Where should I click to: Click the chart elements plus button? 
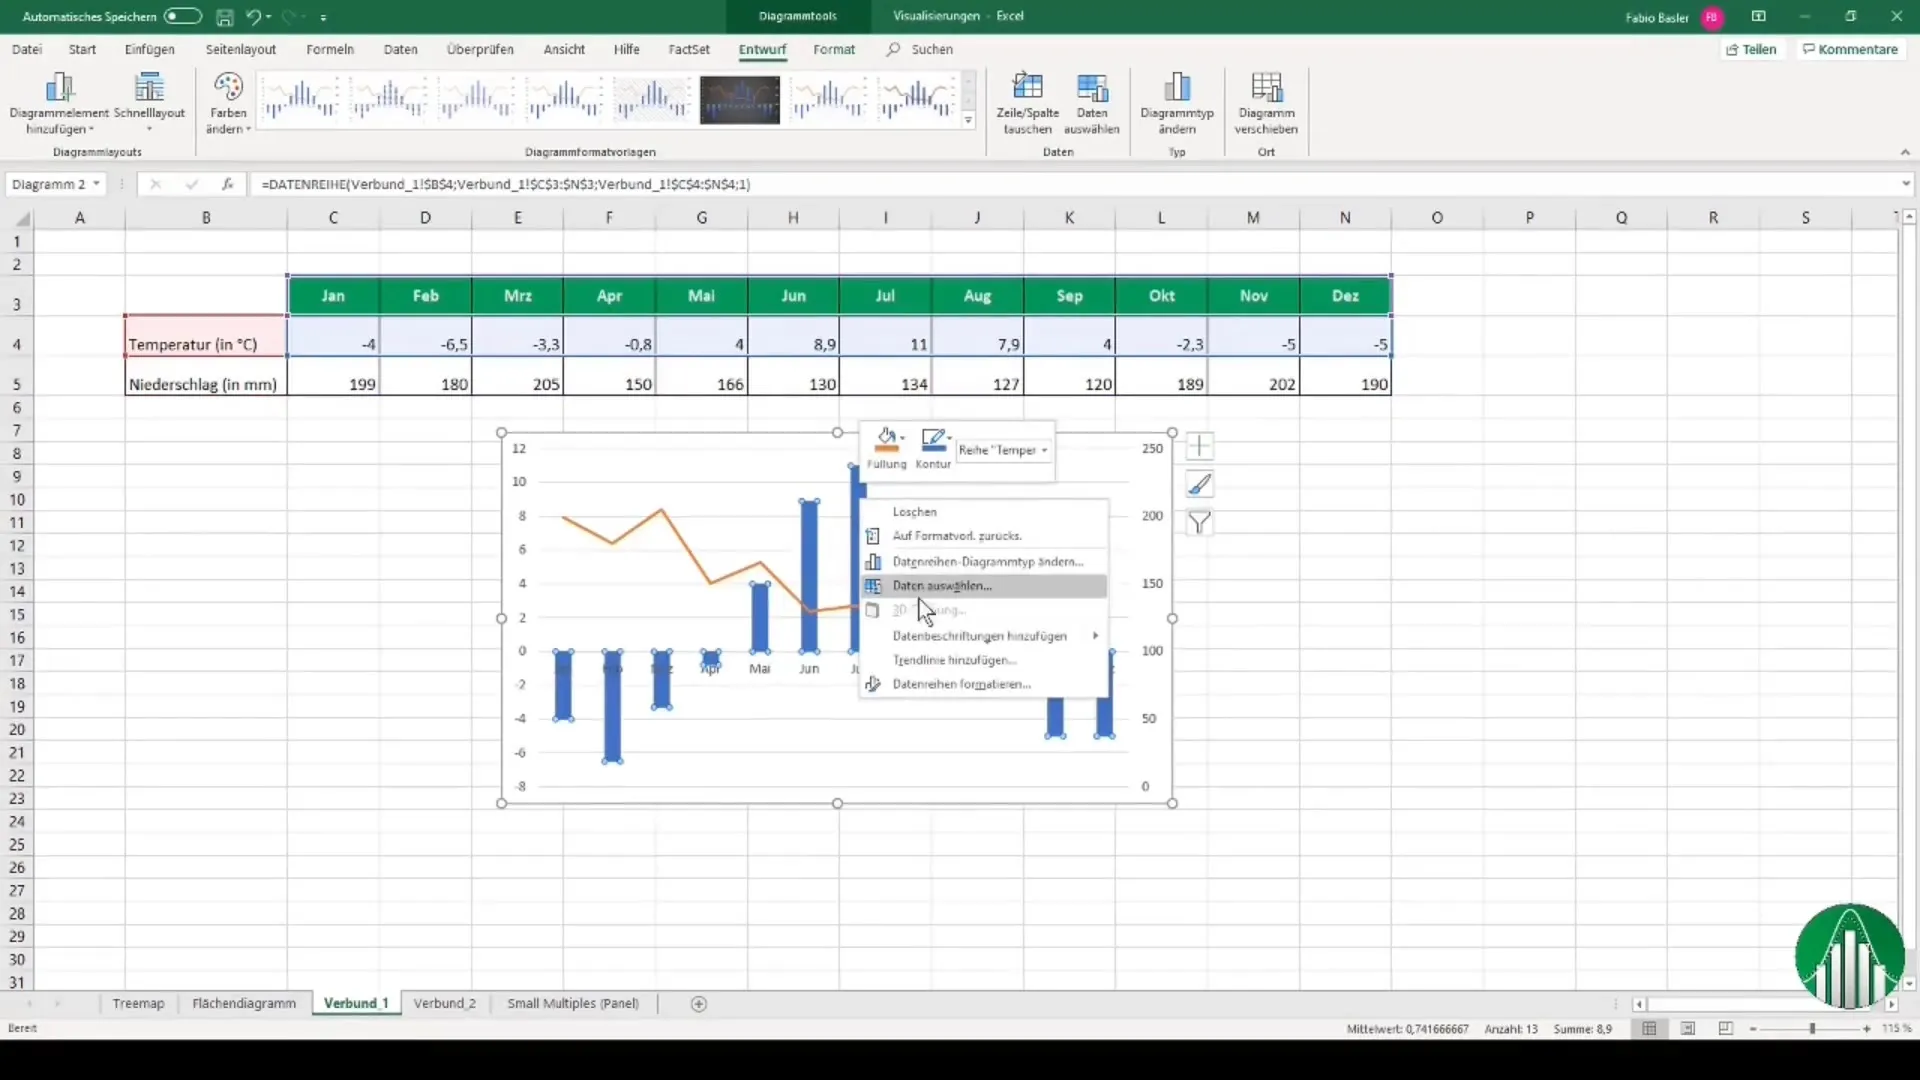[1199, 446]
